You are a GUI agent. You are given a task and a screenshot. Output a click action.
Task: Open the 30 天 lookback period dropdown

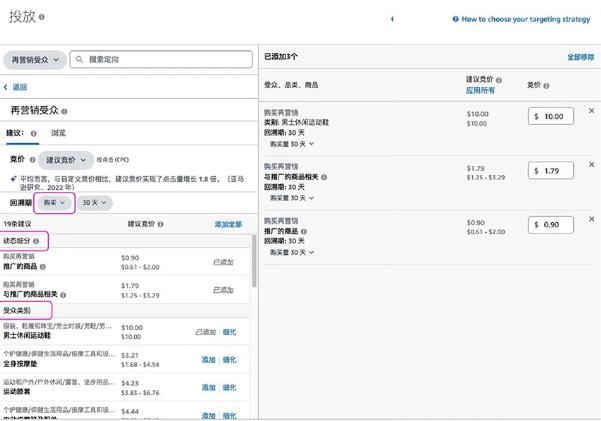[95, 203]
